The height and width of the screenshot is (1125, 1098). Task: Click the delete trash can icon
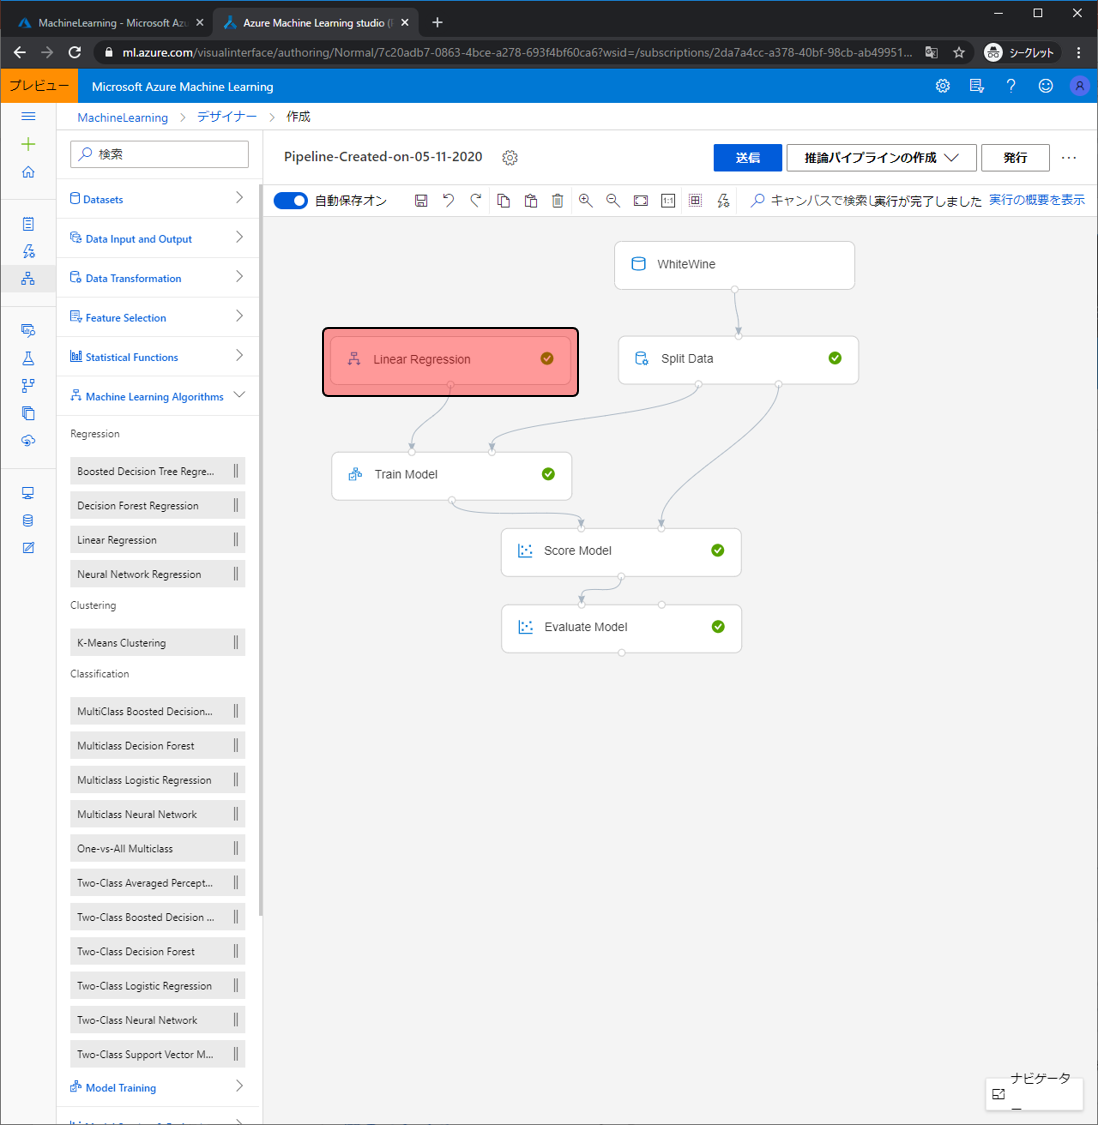558,201
